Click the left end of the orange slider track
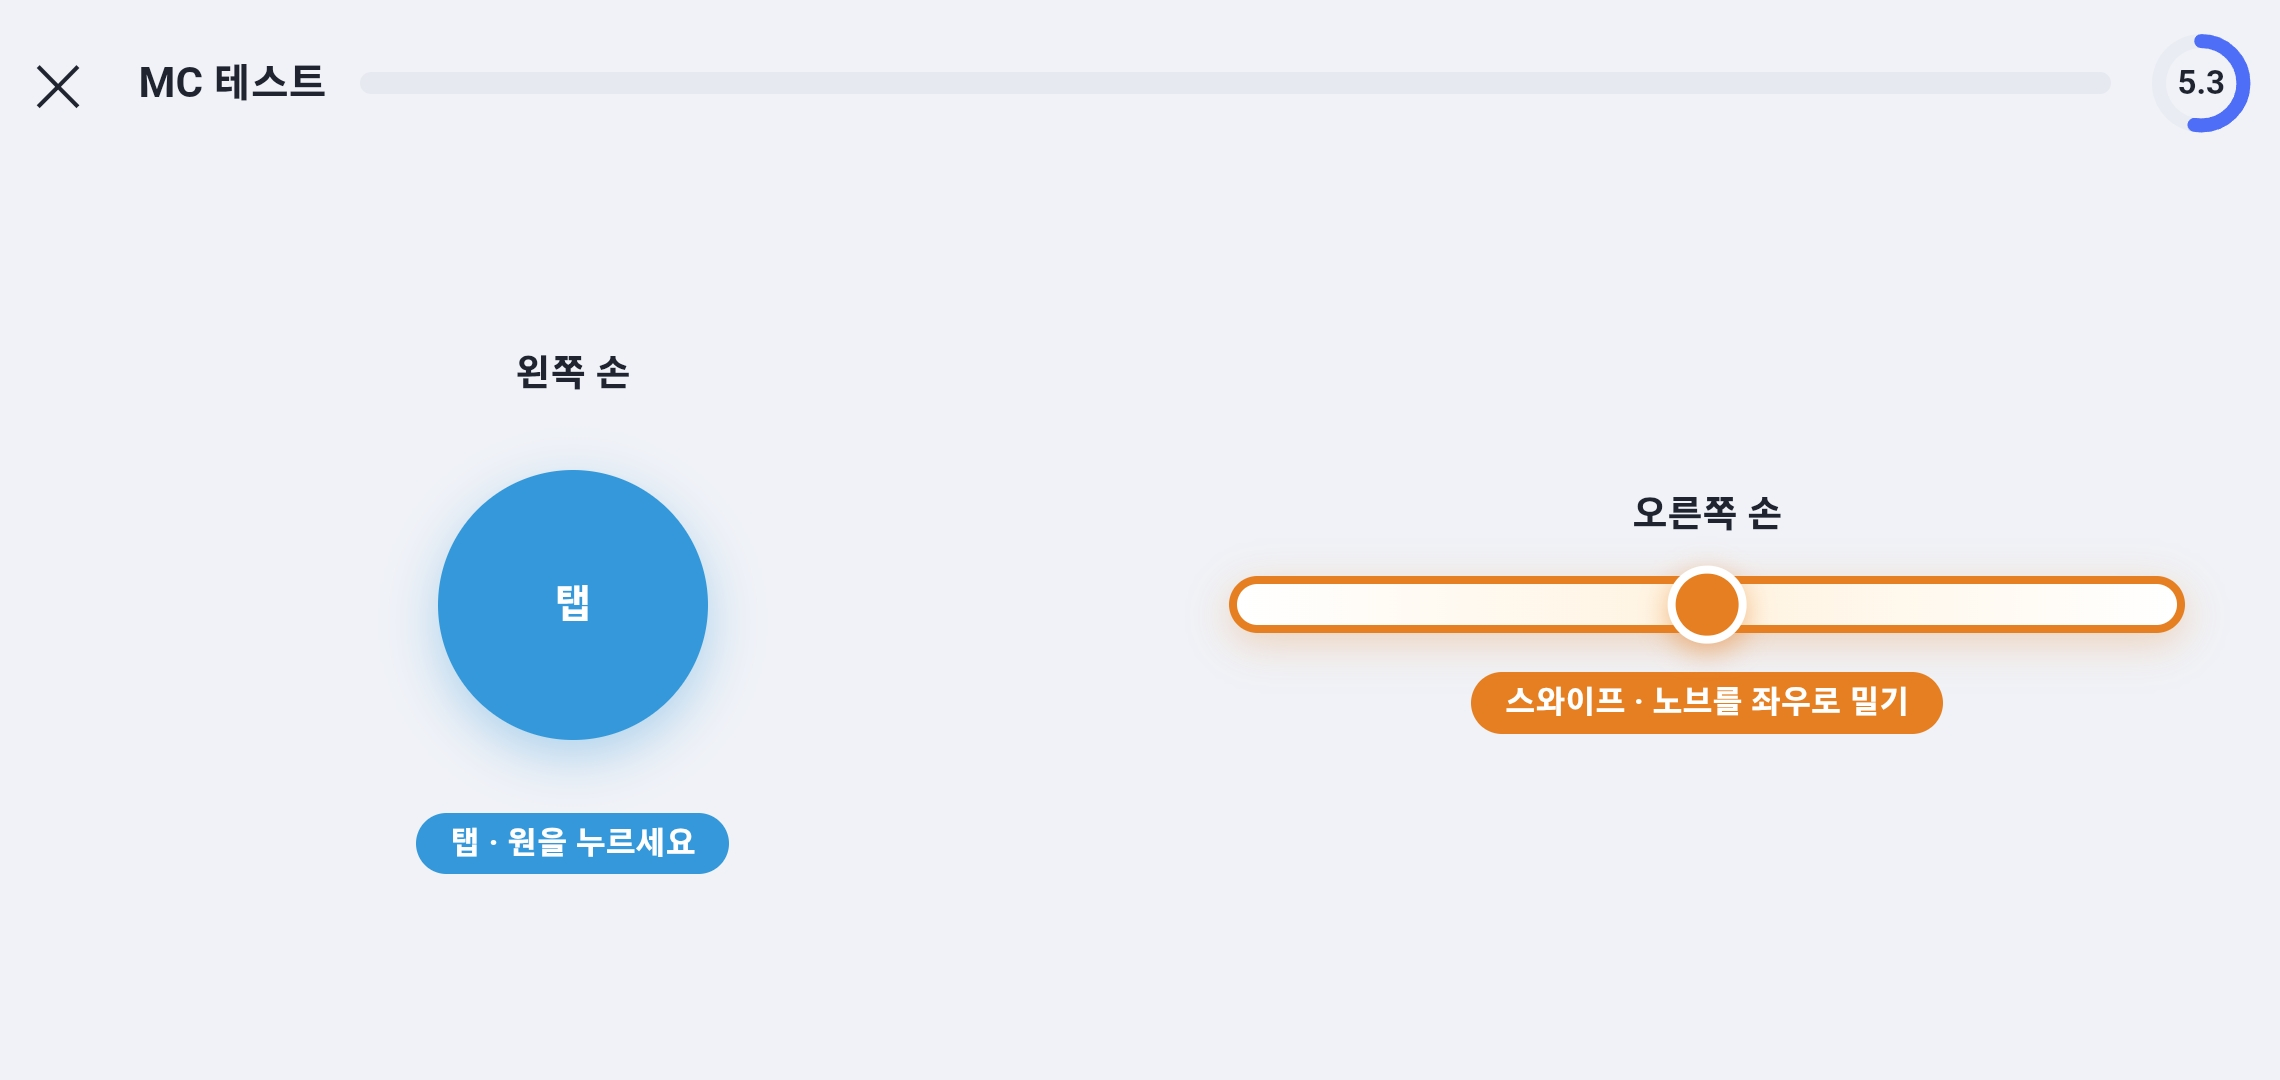The height and width of the screenshot is (1080, 2280). (1252, 604)
